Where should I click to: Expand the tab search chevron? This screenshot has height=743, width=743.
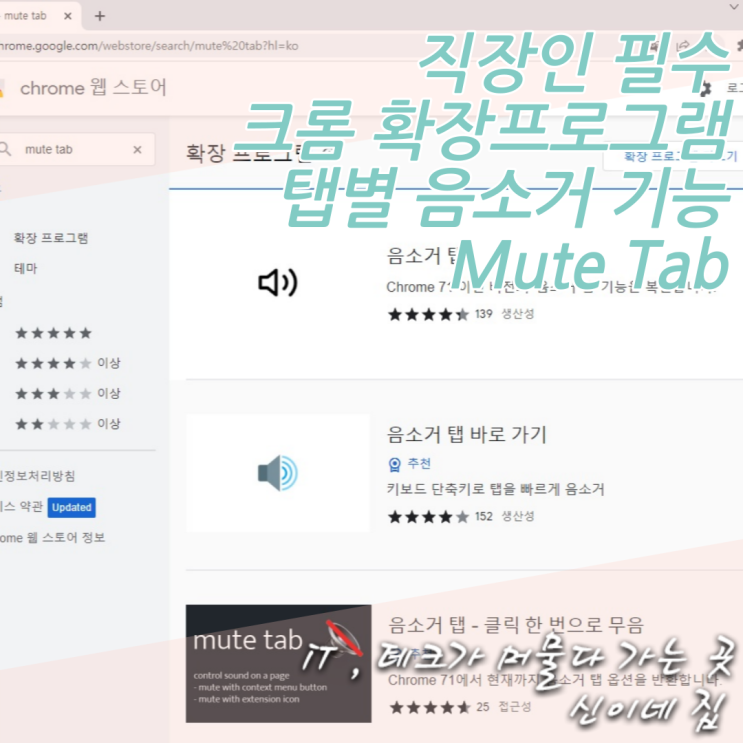[x=734, y=6]
